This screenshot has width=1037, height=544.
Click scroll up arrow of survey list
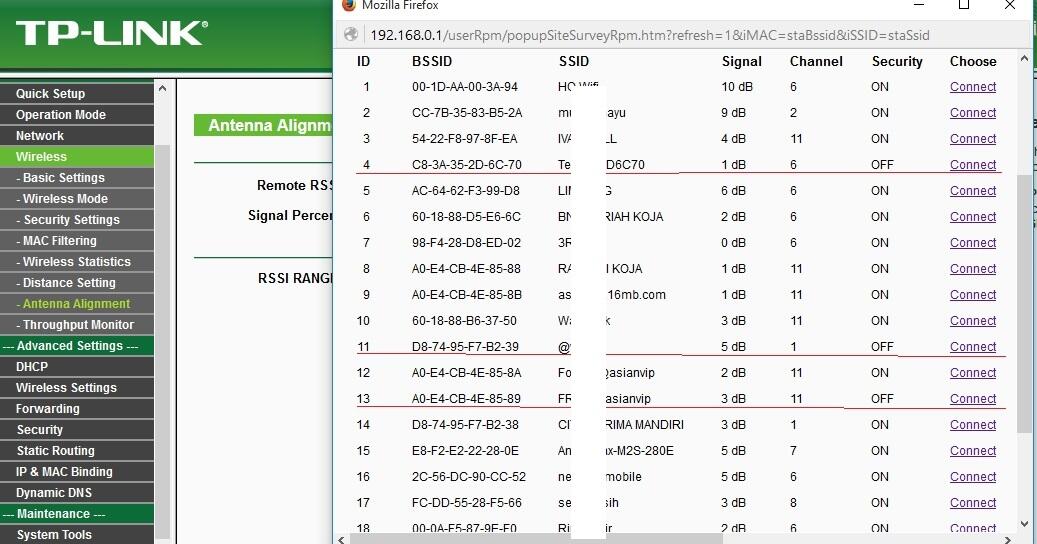[1024, 58]
